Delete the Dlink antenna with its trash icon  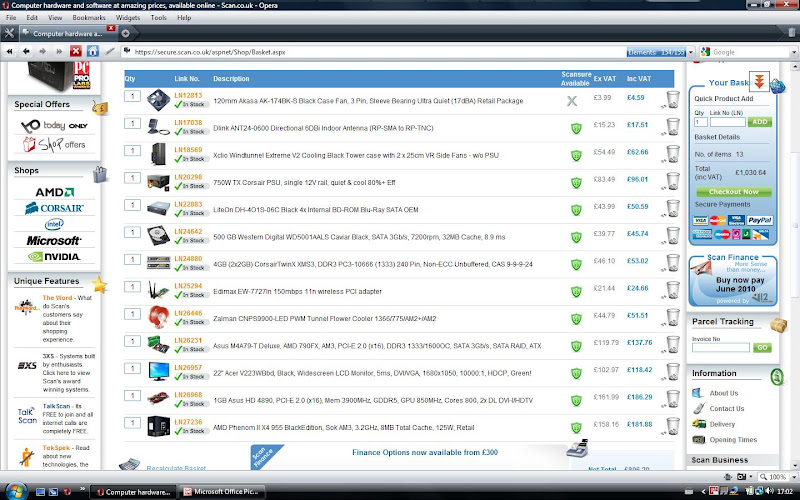673,126
